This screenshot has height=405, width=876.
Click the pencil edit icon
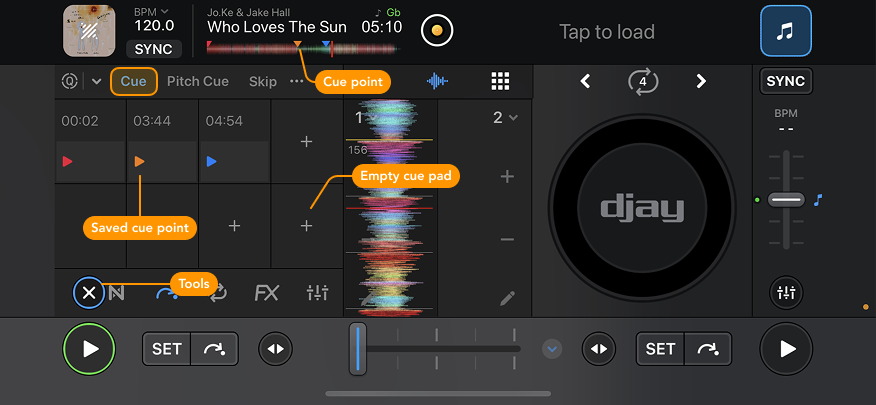508,298
